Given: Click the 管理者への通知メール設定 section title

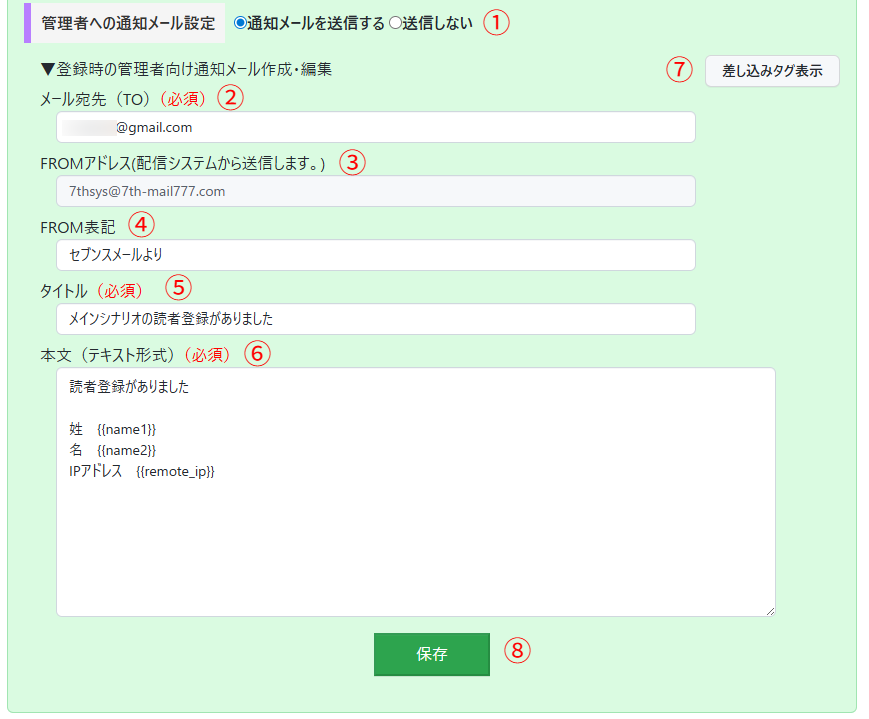Looking at the screenshot, I should (127, 23).
